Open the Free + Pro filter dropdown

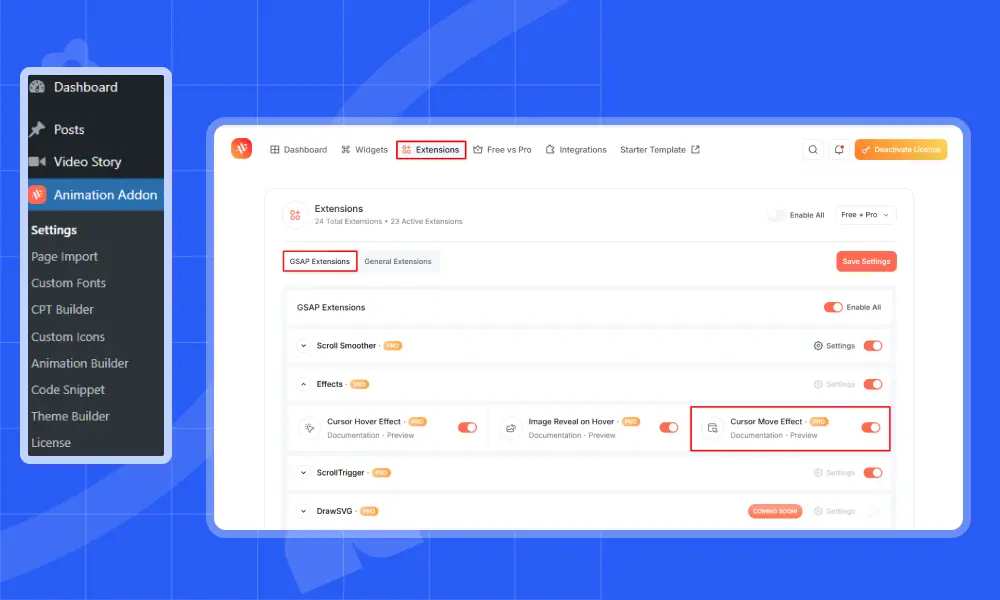[865, 215]
